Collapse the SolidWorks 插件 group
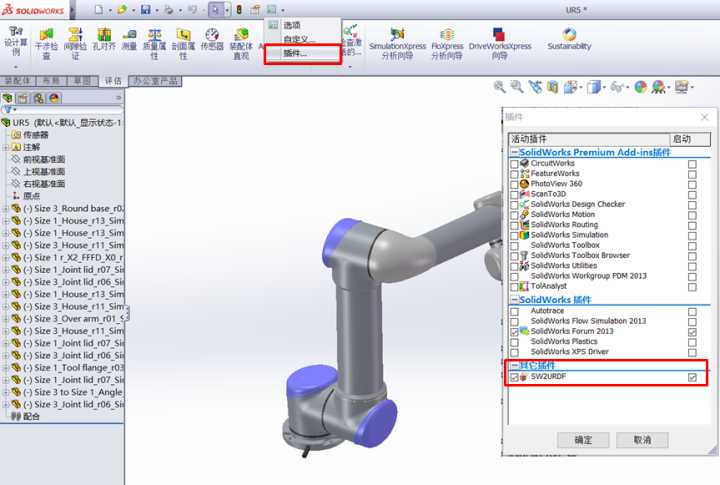Screen dimensions: 720x485 [x=515, y=300]
